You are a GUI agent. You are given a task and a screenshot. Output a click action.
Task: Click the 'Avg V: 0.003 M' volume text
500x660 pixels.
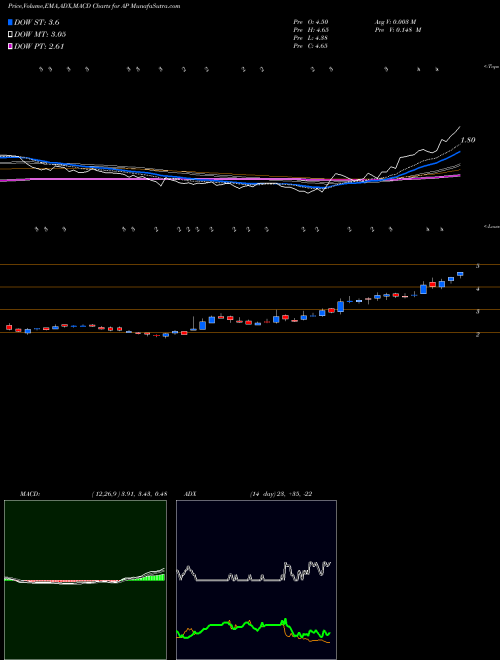395,21
